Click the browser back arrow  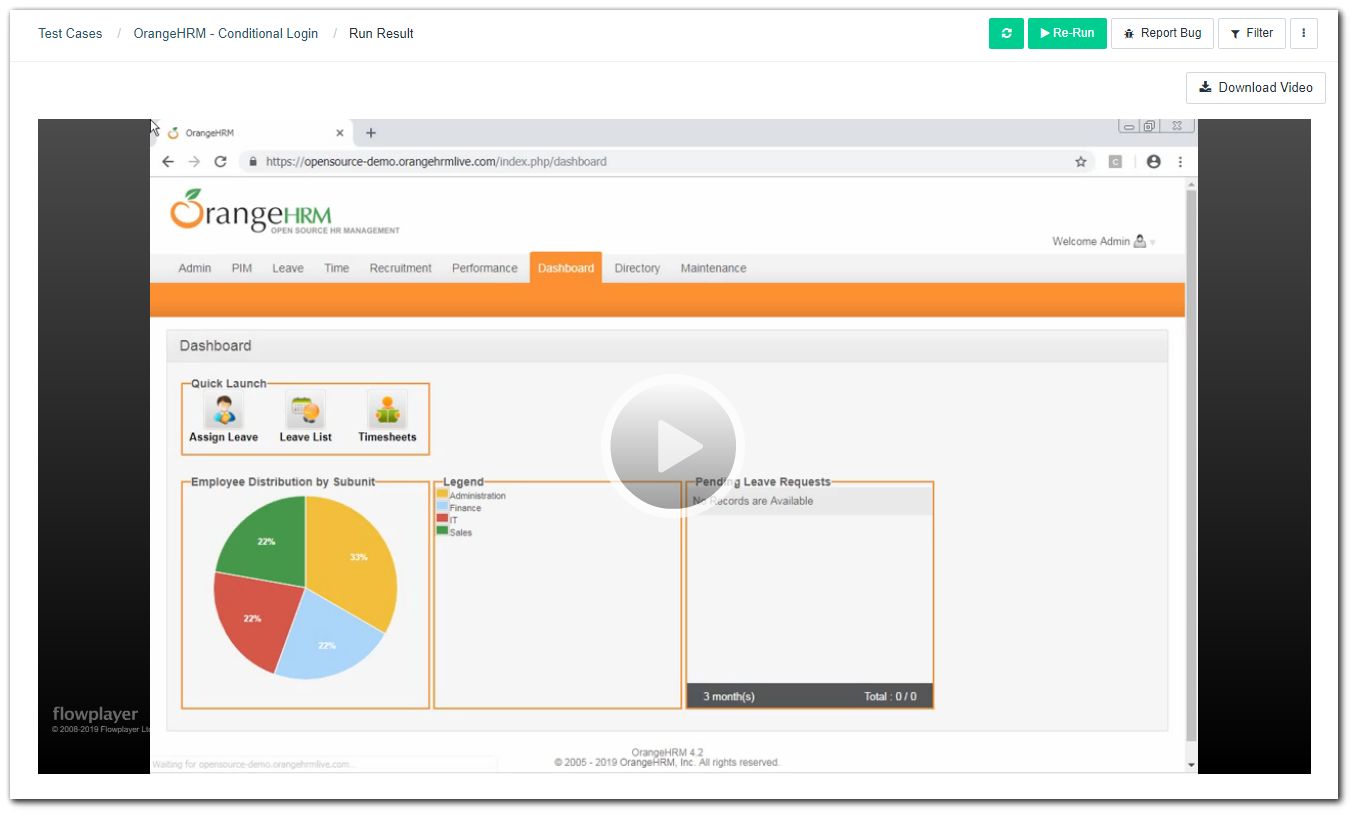pos(168,161)
